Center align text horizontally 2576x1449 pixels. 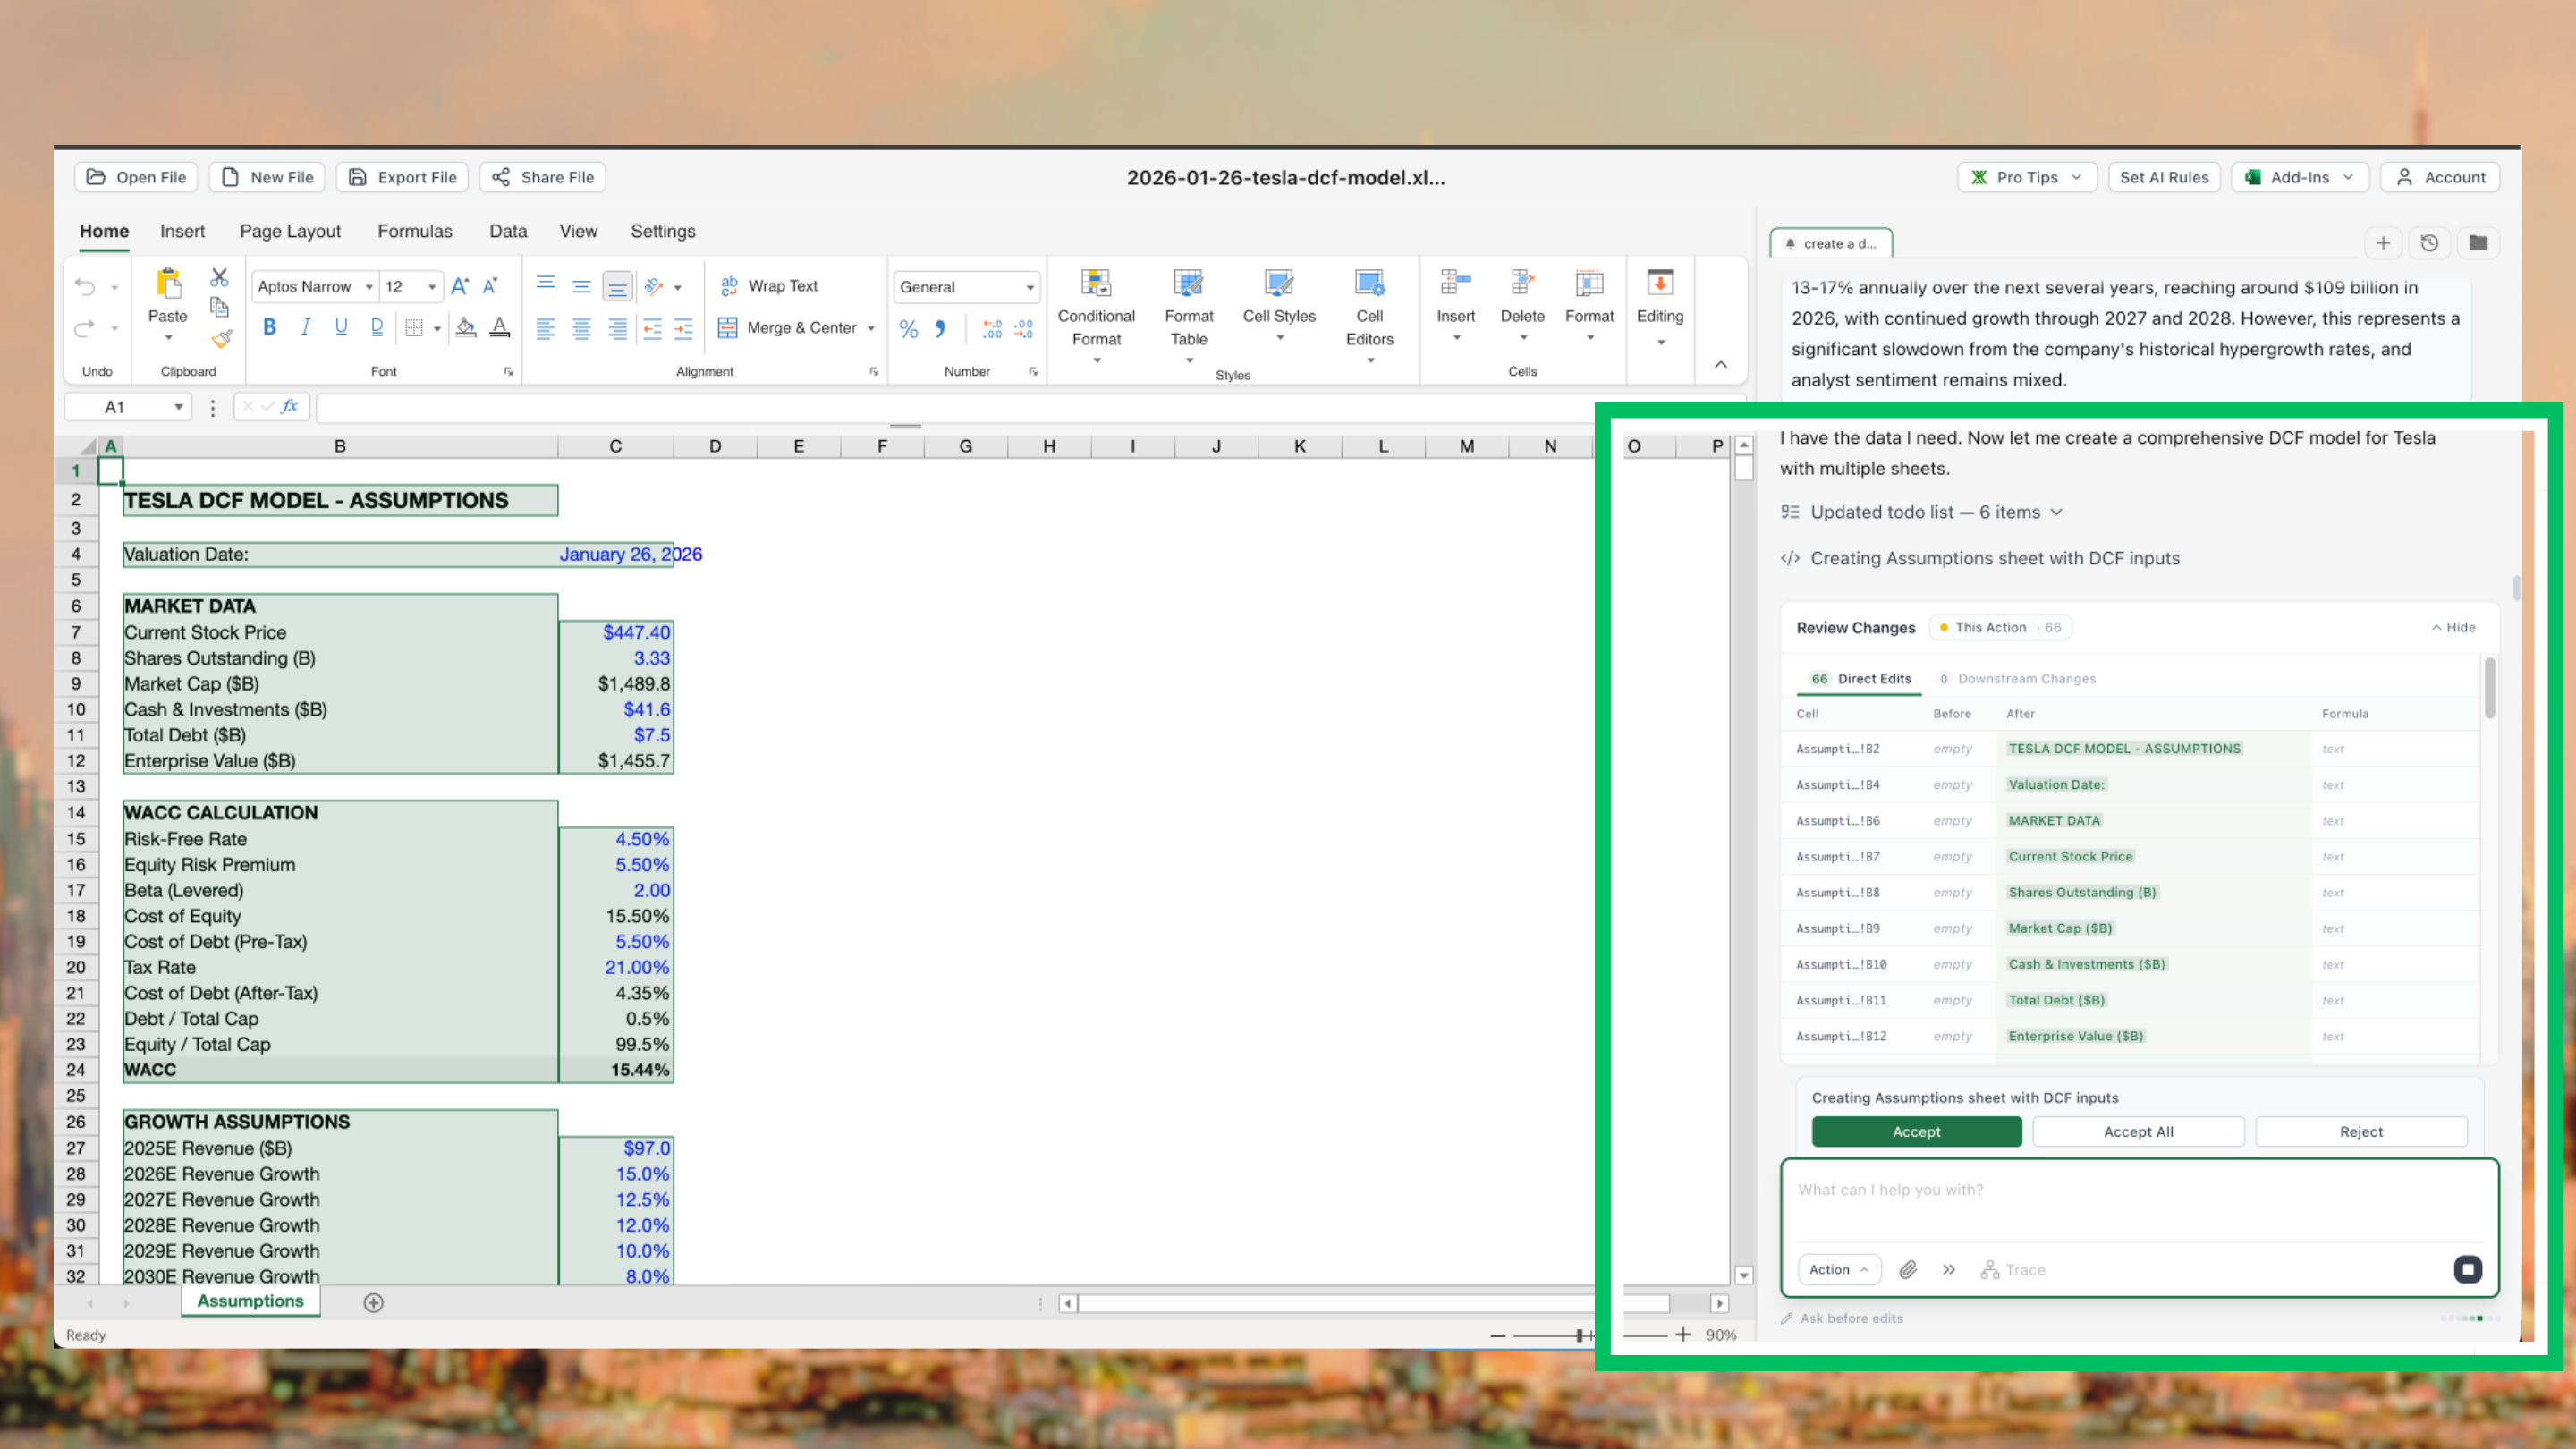581,328
